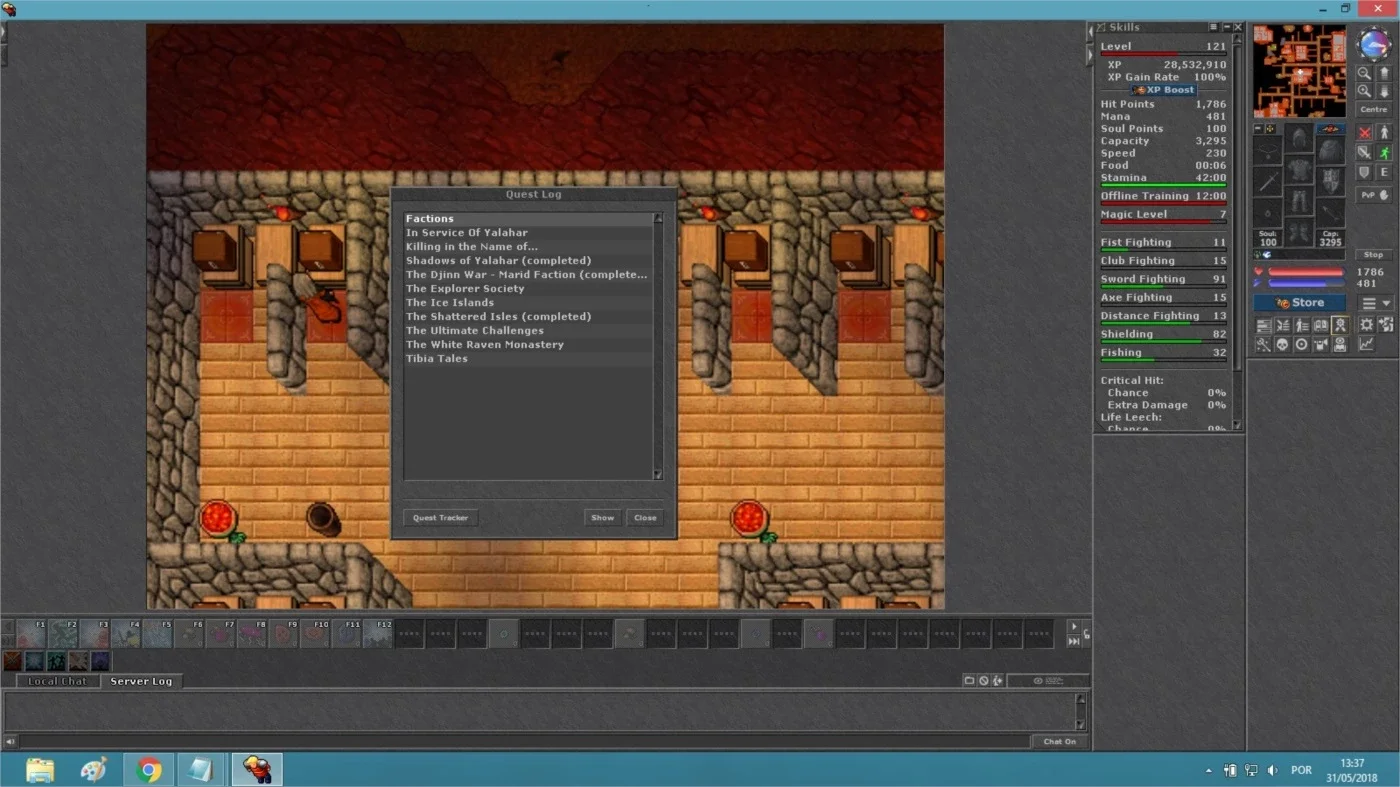Zoom in the minimap
Screen dimensions: 1400x787
(1364, 91)
